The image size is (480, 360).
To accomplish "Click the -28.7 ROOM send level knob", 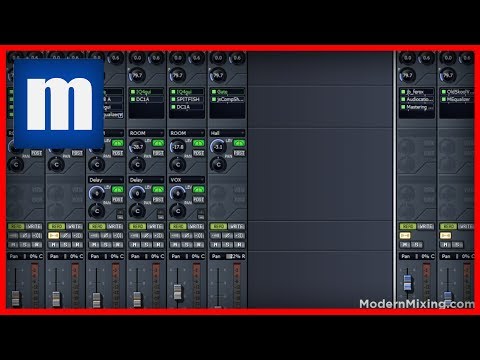I will (x=137, y=147).
